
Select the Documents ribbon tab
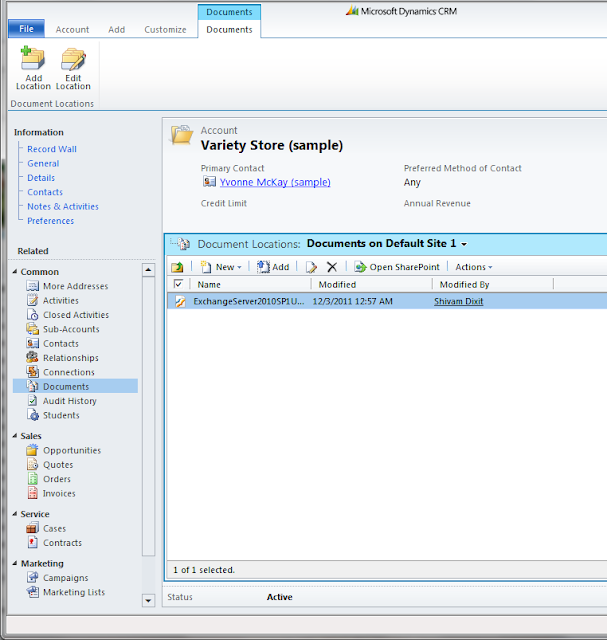pos(229,29)
